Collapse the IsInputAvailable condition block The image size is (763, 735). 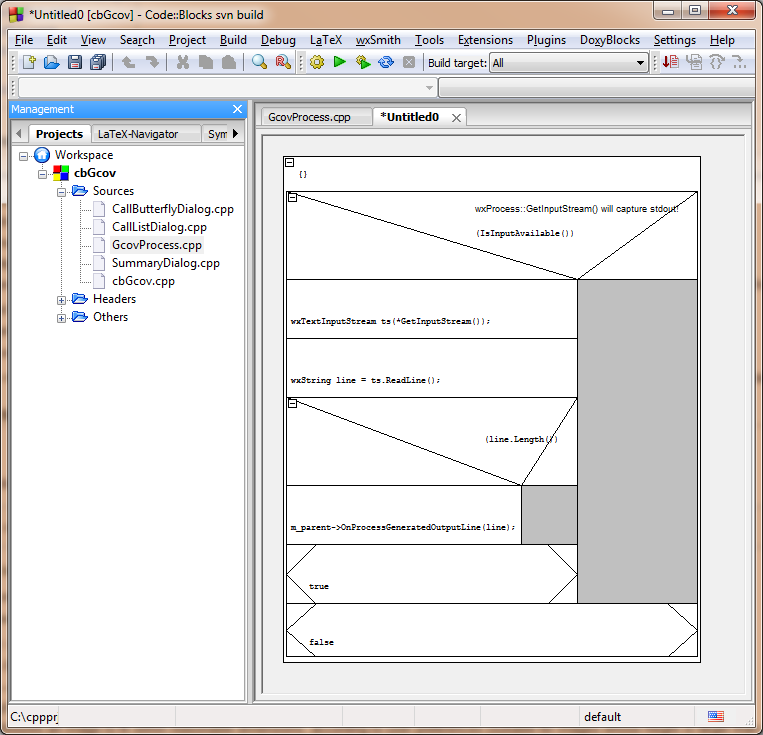coord(292,198)
